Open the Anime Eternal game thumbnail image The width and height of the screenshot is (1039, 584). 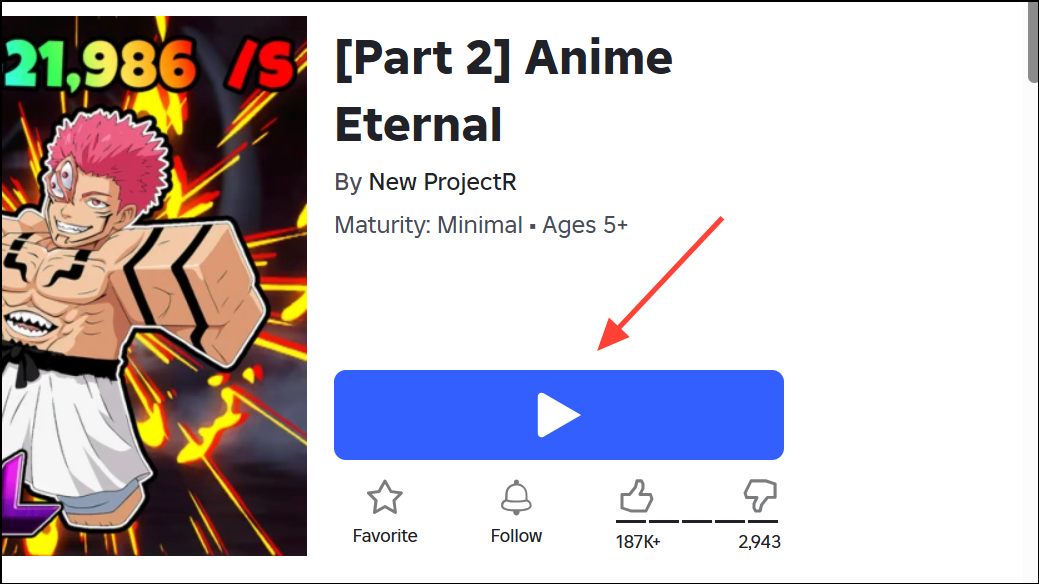(154, 286)
